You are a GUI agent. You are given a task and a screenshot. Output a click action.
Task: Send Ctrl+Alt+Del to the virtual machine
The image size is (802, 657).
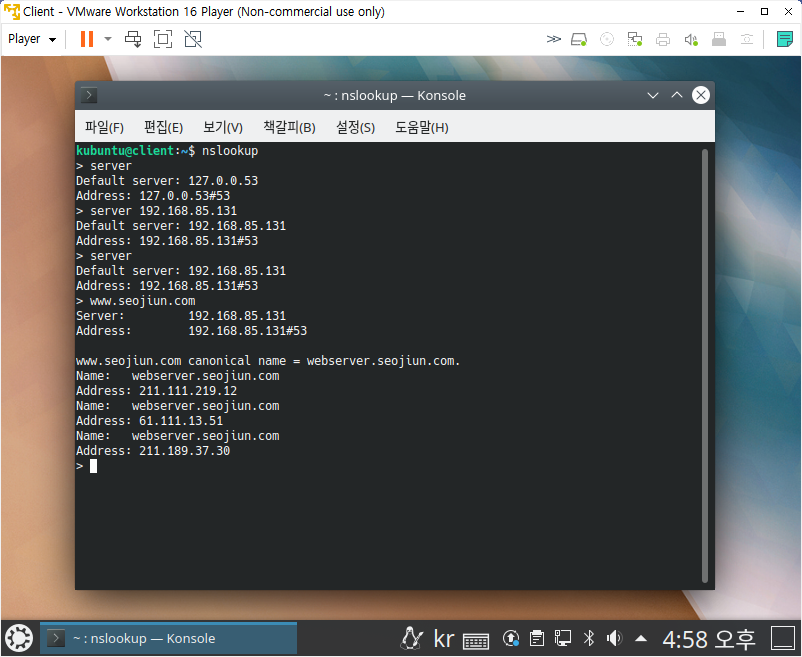tap(133, 39)
